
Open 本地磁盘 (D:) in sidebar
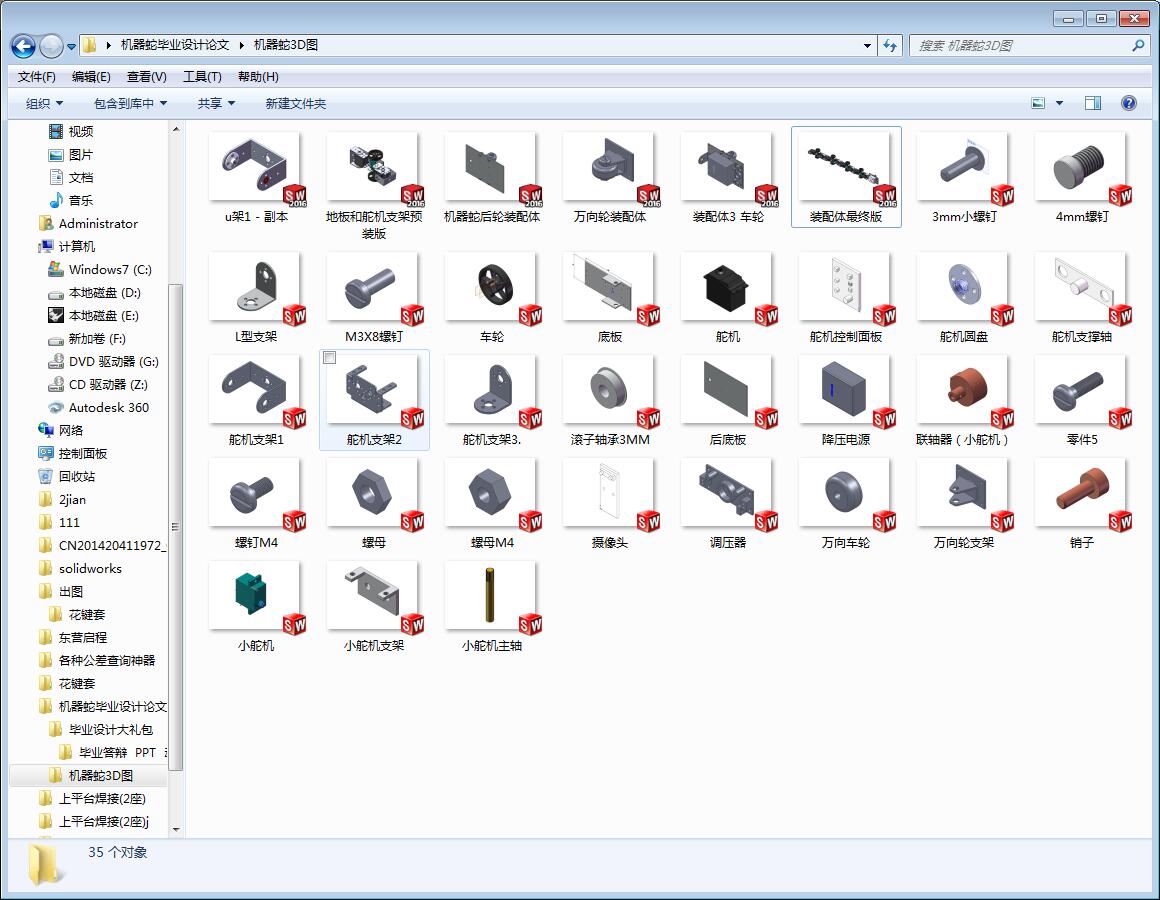(x=94, y=293)
